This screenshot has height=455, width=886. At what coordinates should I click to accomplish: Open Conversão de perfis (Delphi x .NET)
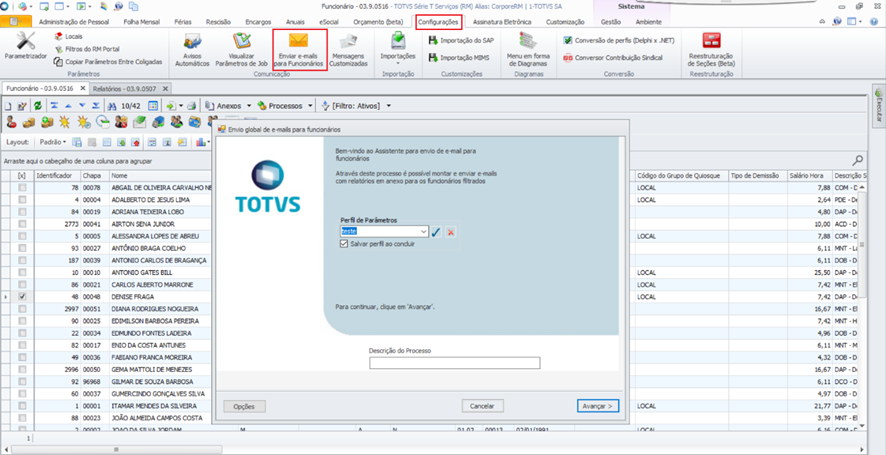(619, 41)
